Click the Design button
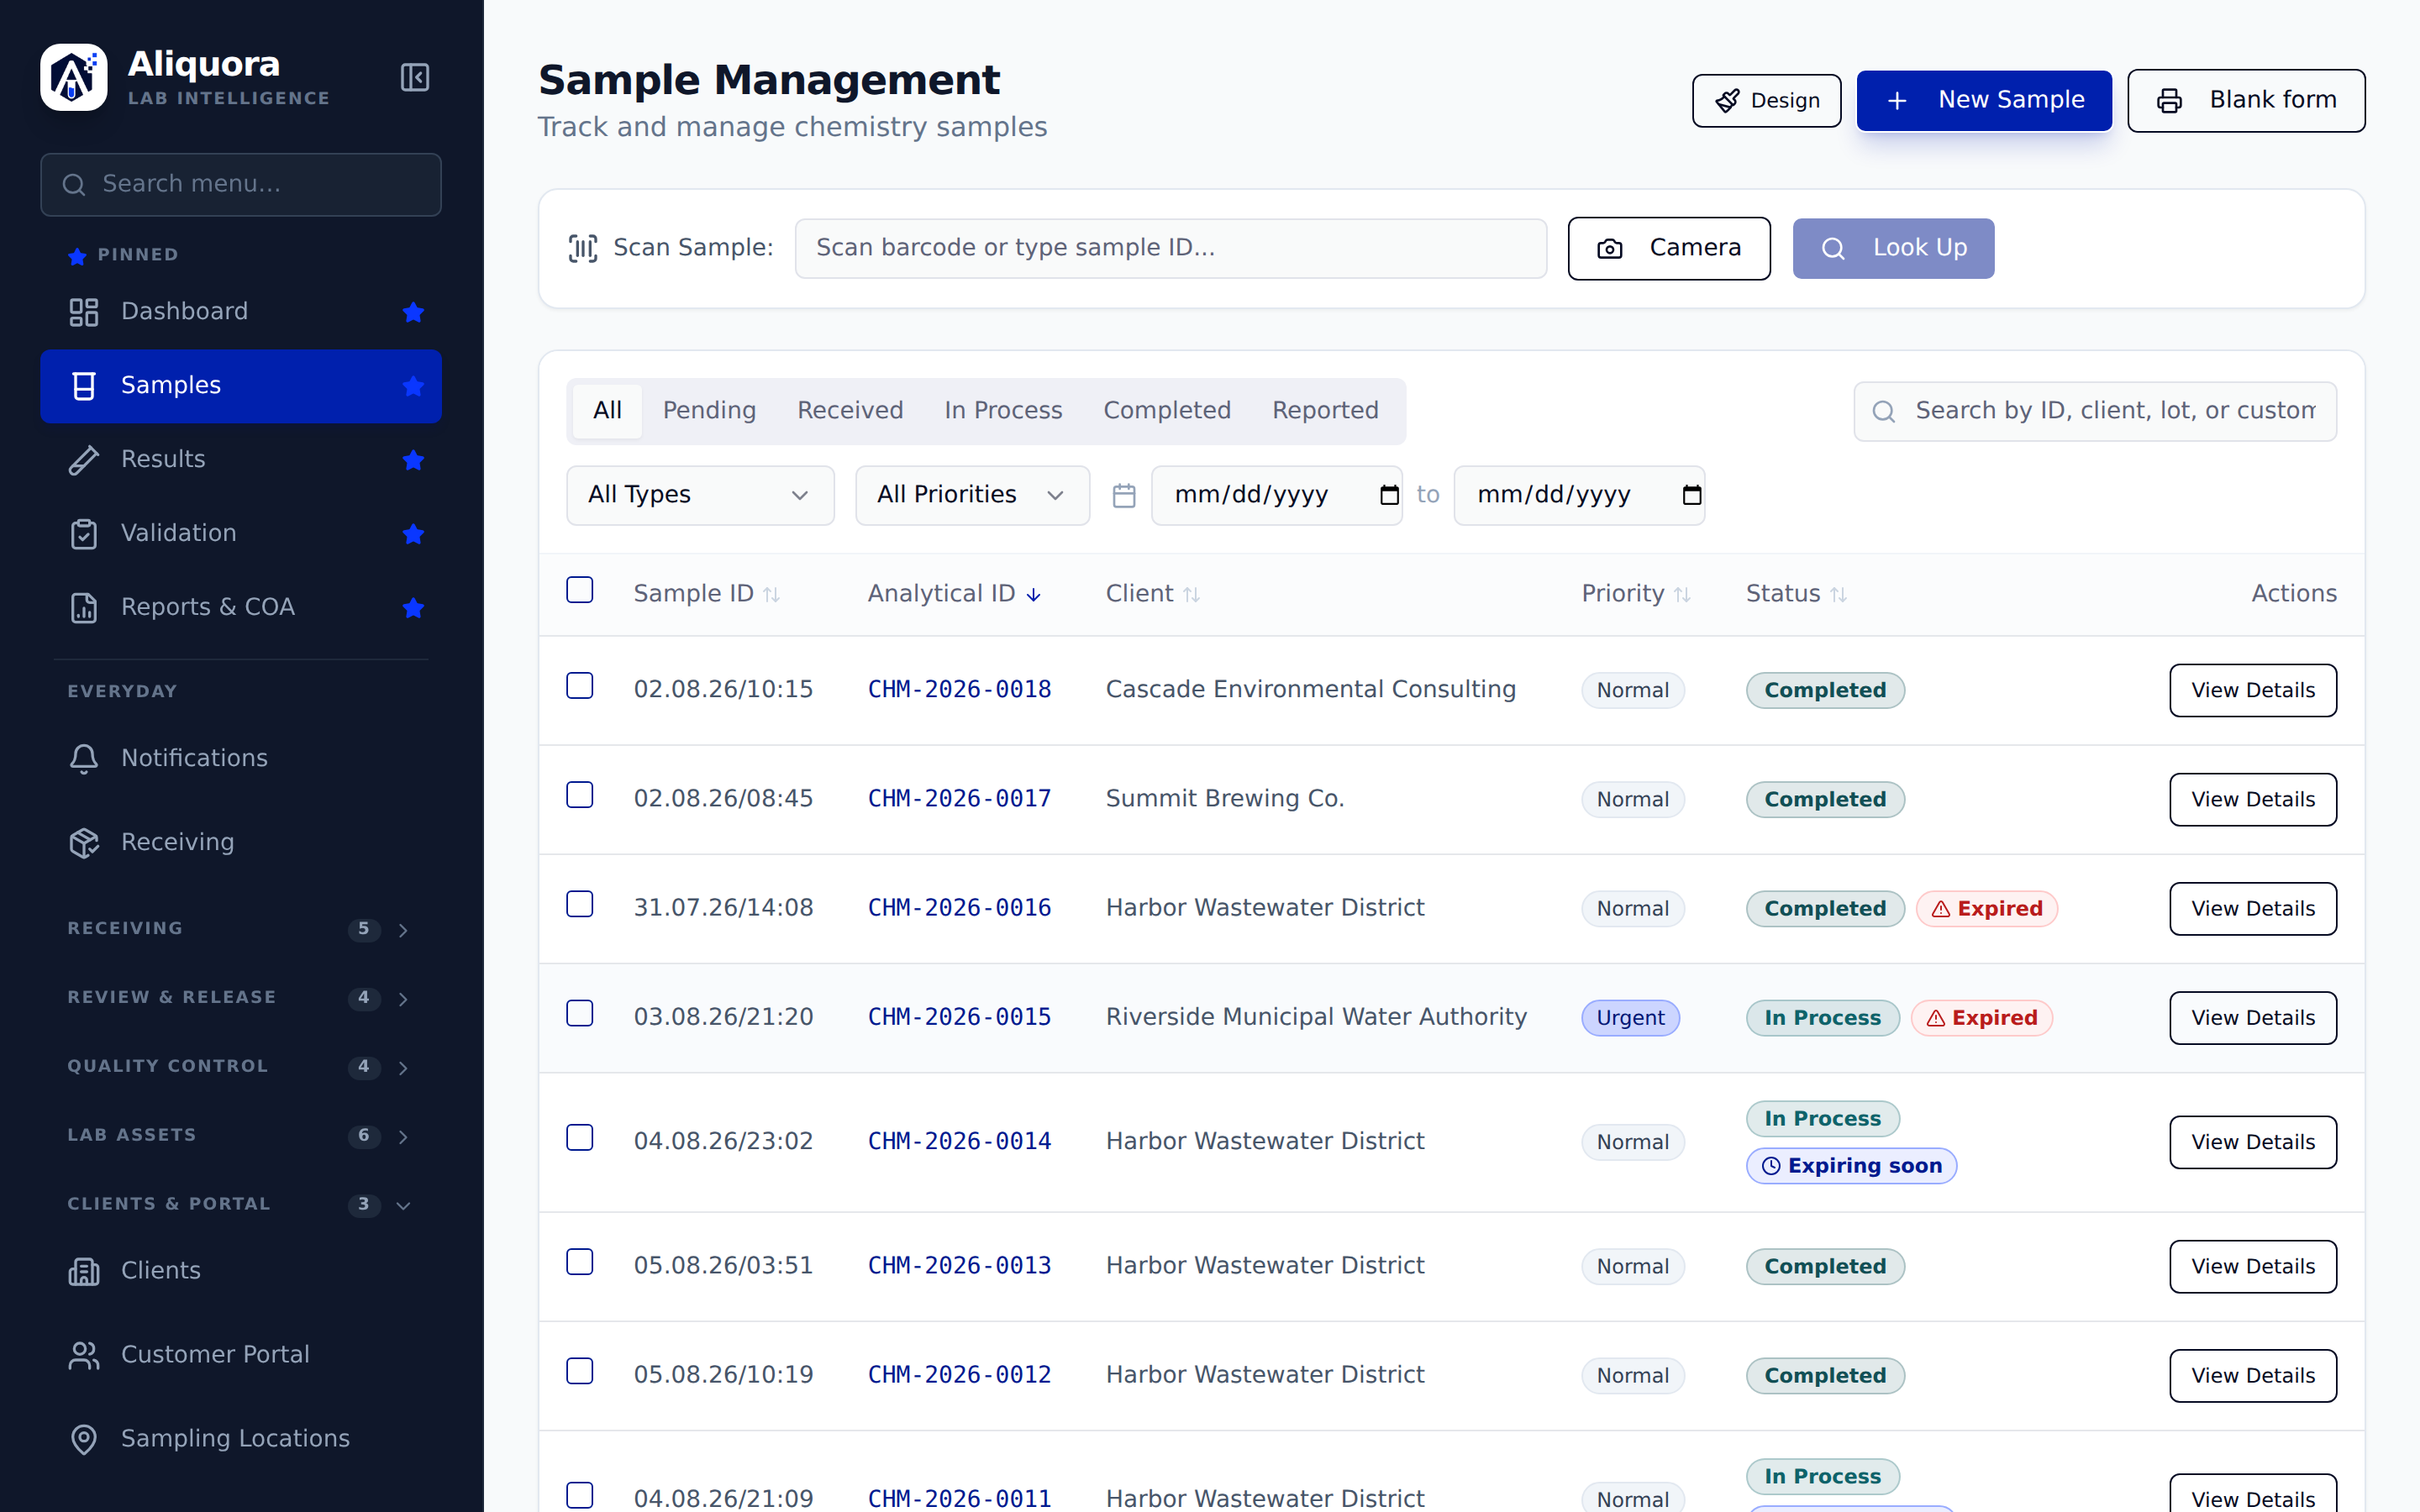The width and height of the screenshot is (2420, 1512). coord(1766,101)
